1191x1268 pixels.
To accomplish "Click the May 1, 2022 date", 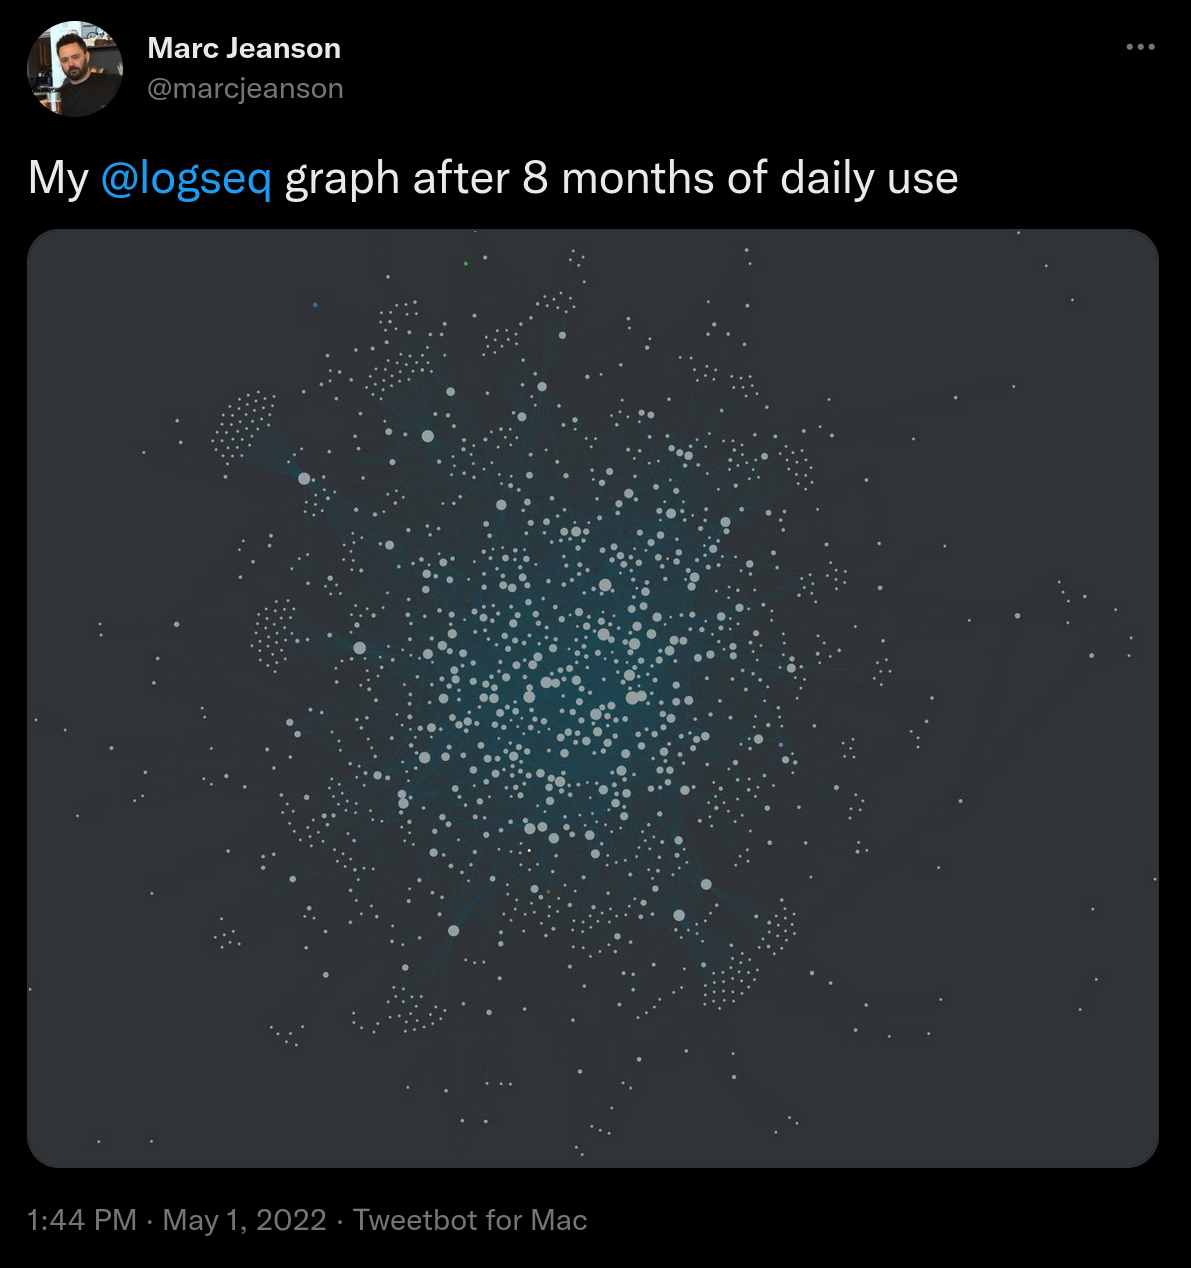I will coord(244,1220).
